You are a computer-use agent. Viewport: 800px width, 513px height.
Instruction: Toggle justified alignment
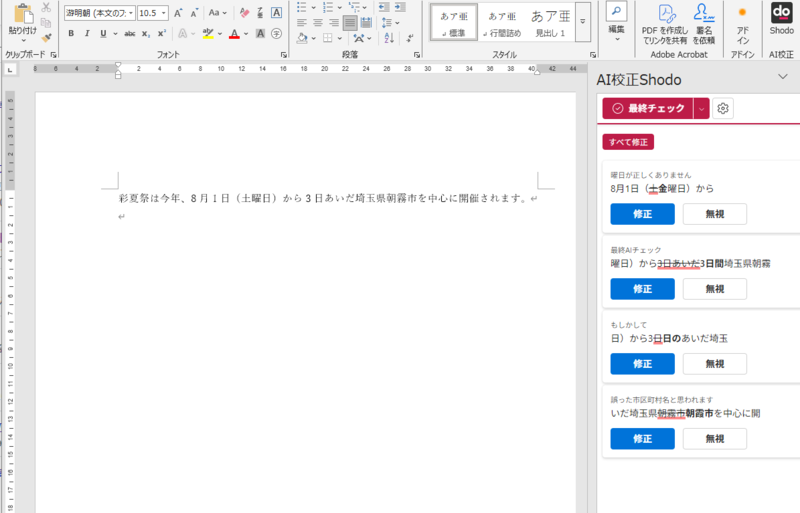(350, 22)
